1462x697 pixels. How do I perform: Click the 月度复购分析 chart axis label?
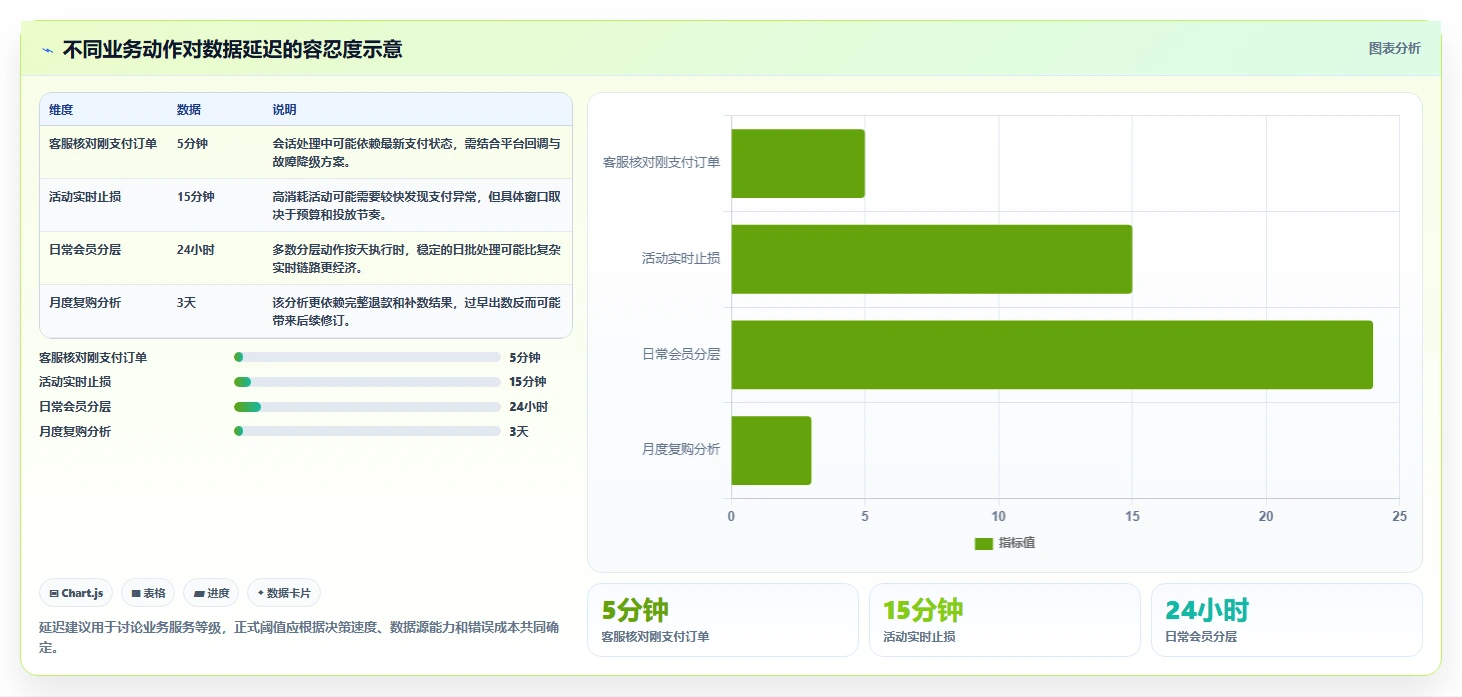pos(681,450)
